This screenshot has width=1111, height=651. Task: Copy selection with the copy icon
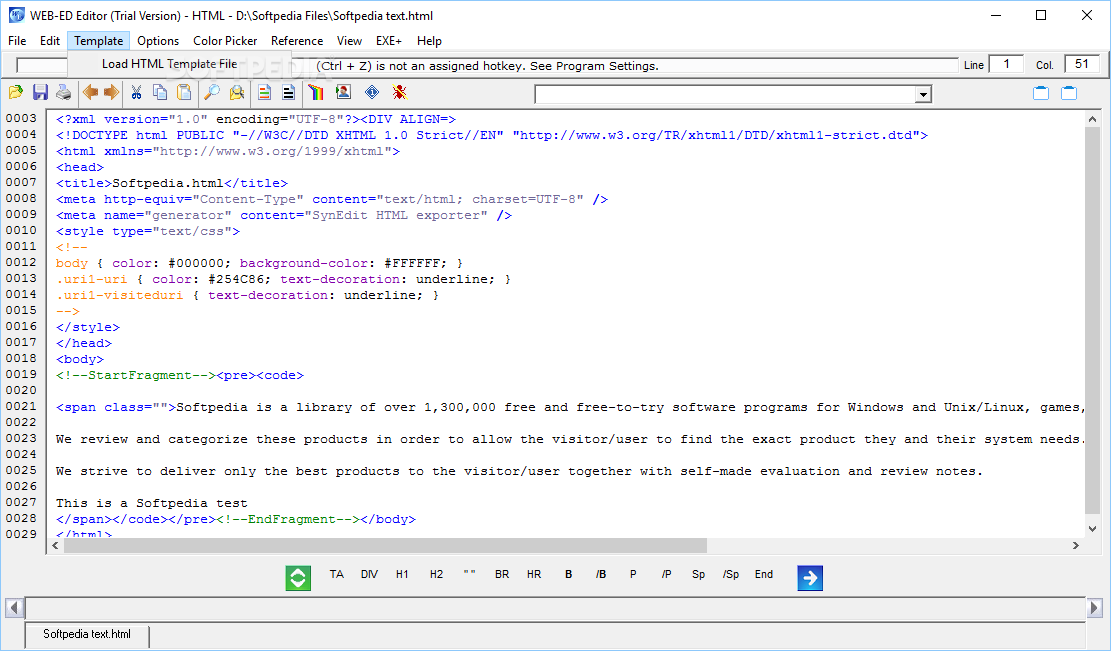pyautogui.click(x=160, y=92)
